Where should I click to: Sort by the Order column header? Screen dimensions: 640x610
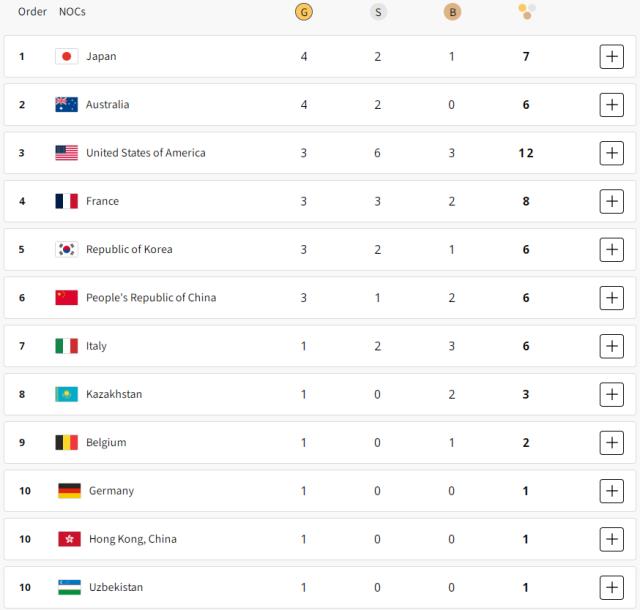point(32,12)
